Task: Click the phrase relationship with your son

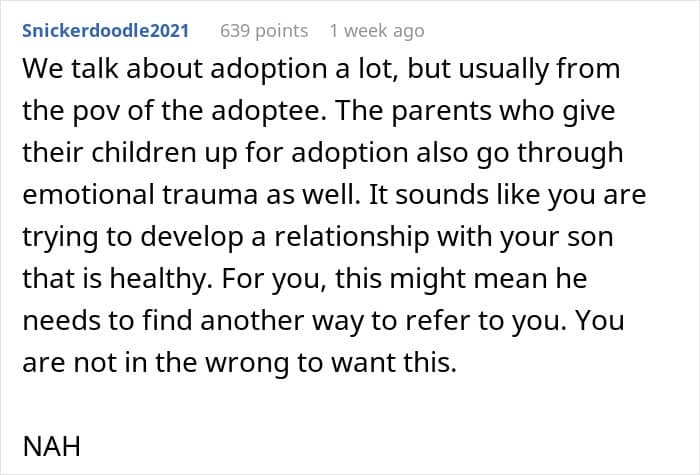Action: pyautogui.click(x=443, y=237)
